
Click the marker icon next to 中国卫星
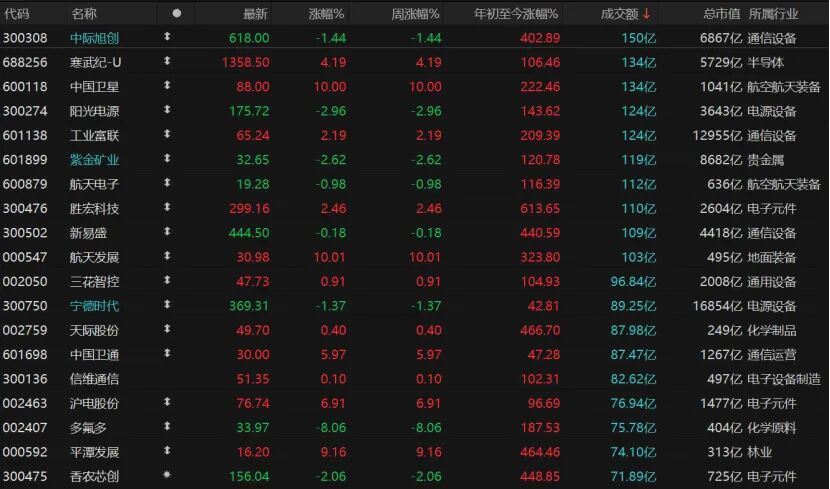coord(167,86)
